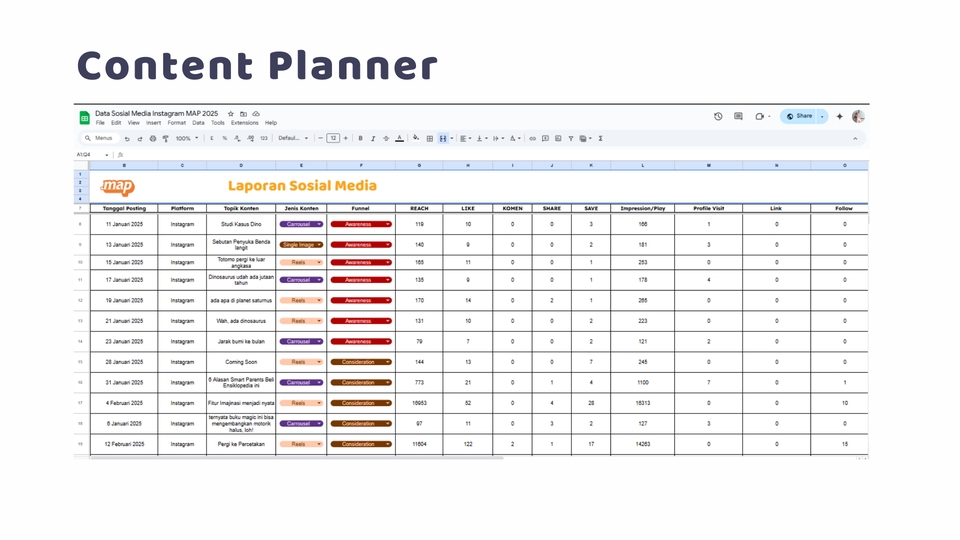960x540 pixels.
Task: Check the cloud document status icon
Action: tap(256, 114)
